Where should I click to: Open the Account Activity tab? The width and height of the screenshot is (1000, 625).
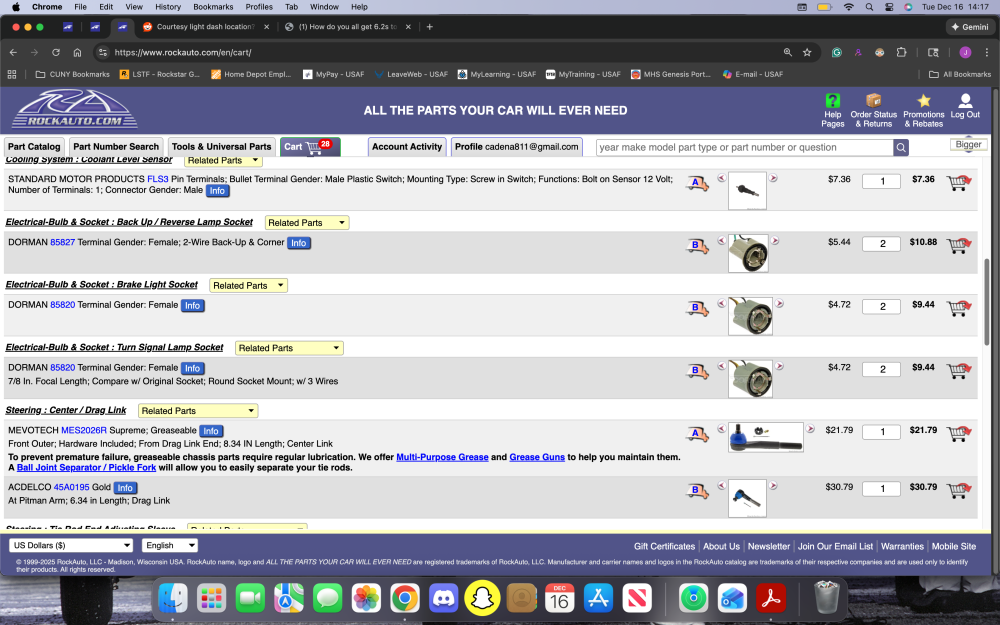[x=407, y=146]
